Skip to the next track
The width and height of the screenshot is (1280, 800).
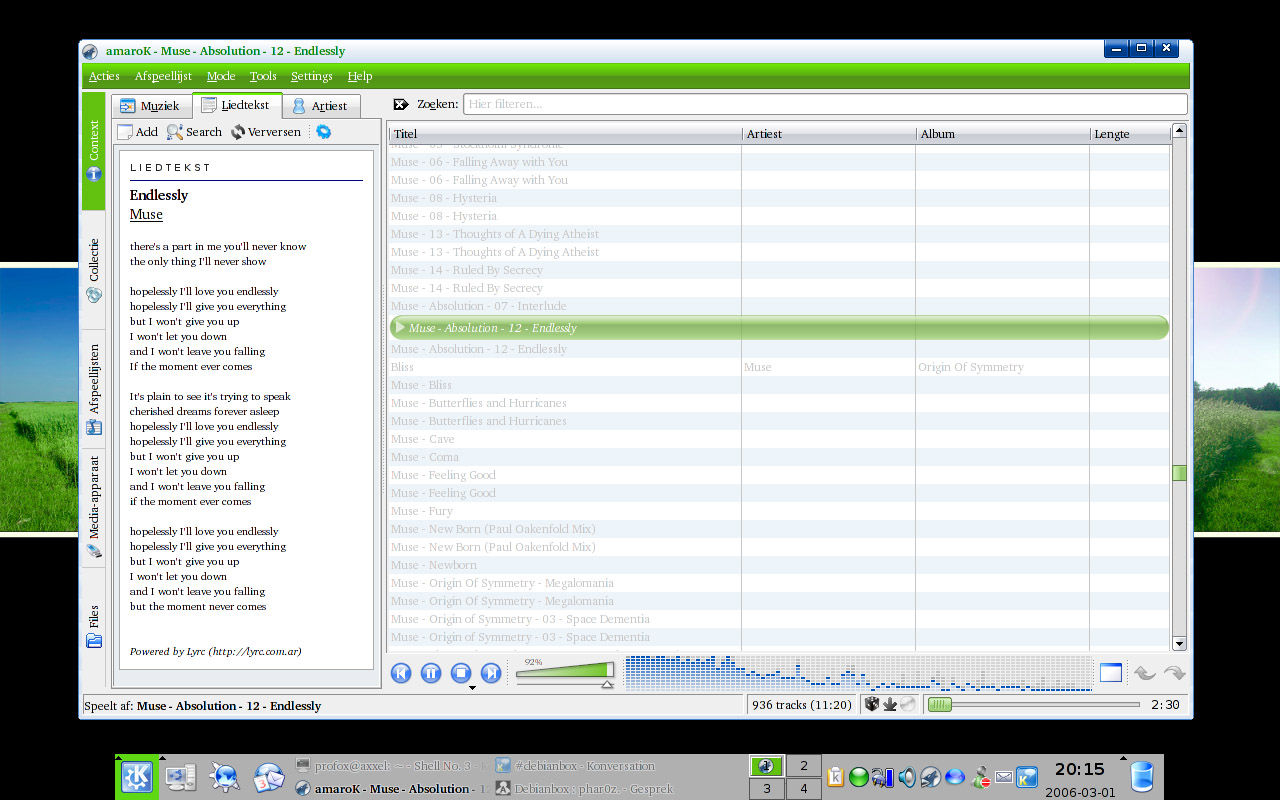(491, 673)
